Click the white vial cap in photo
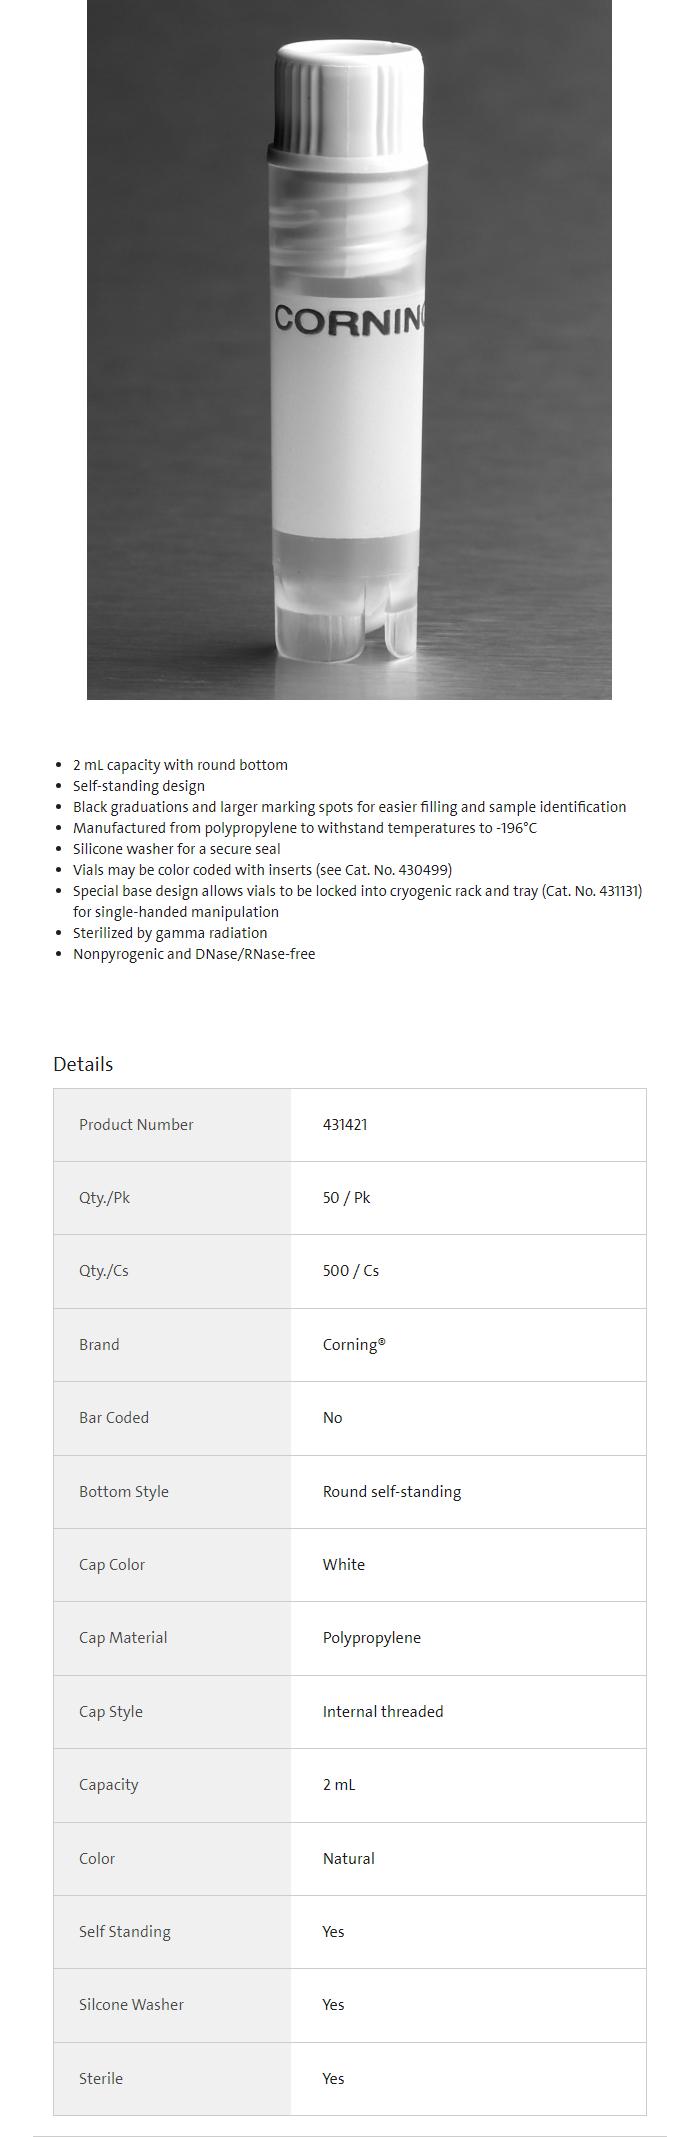 [x=349, y=98]
